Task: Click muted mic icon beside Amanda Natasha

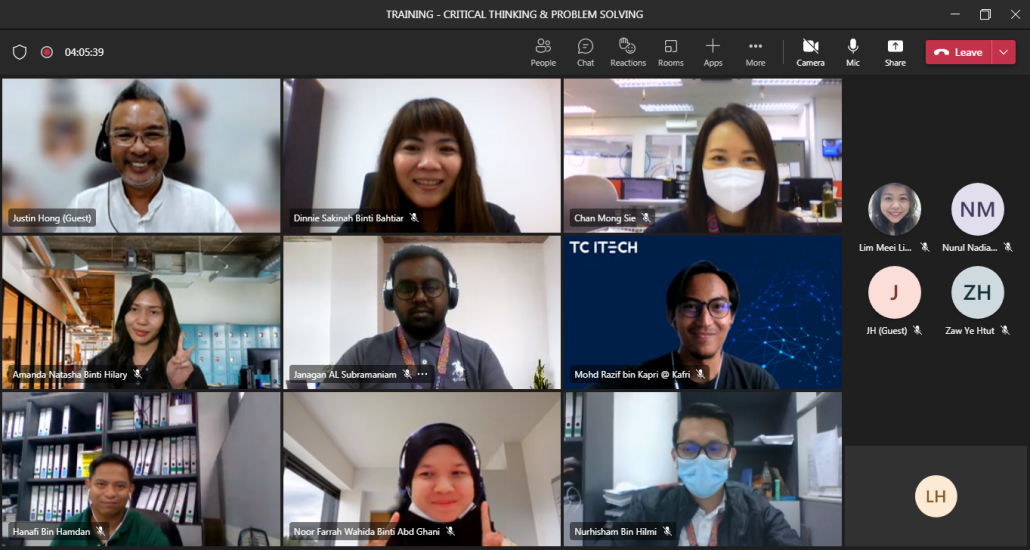Action: [x=137, y=374]
